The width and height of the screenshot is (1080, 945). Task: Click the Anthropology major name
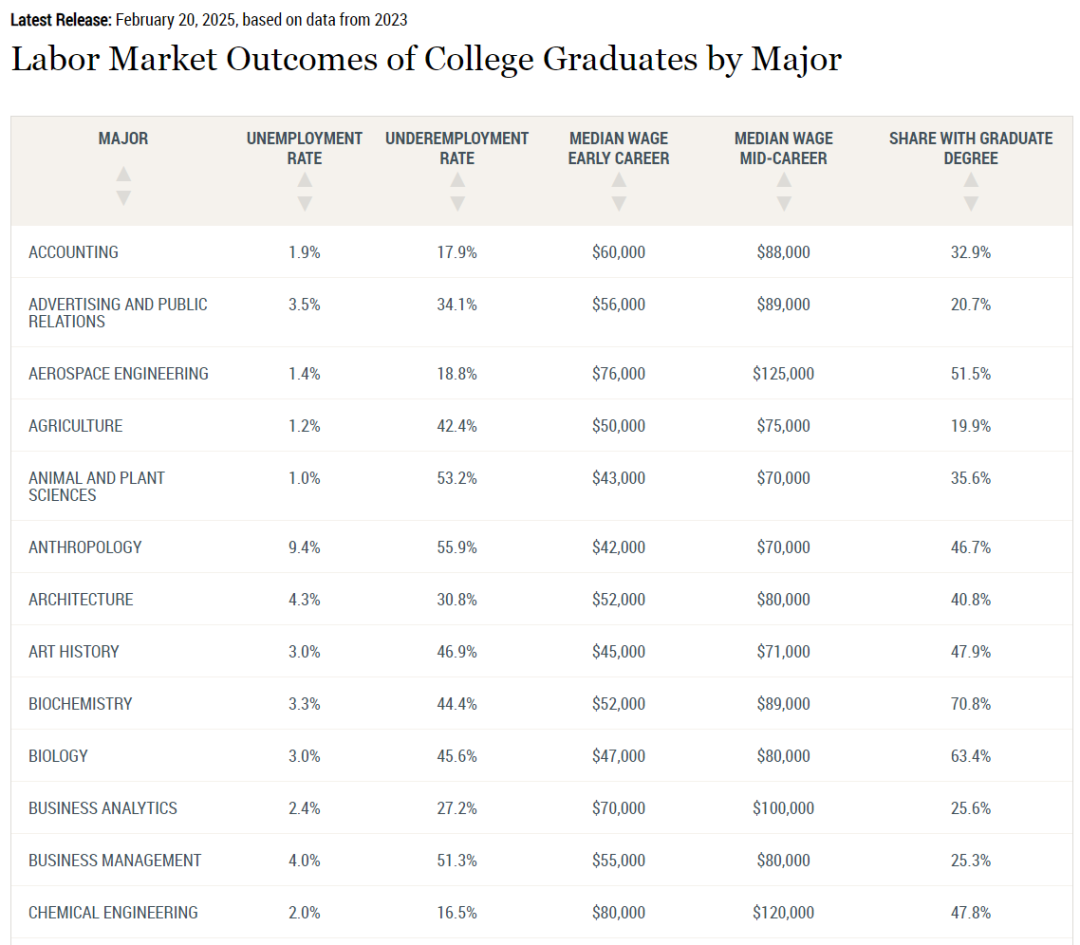[85, 547]
